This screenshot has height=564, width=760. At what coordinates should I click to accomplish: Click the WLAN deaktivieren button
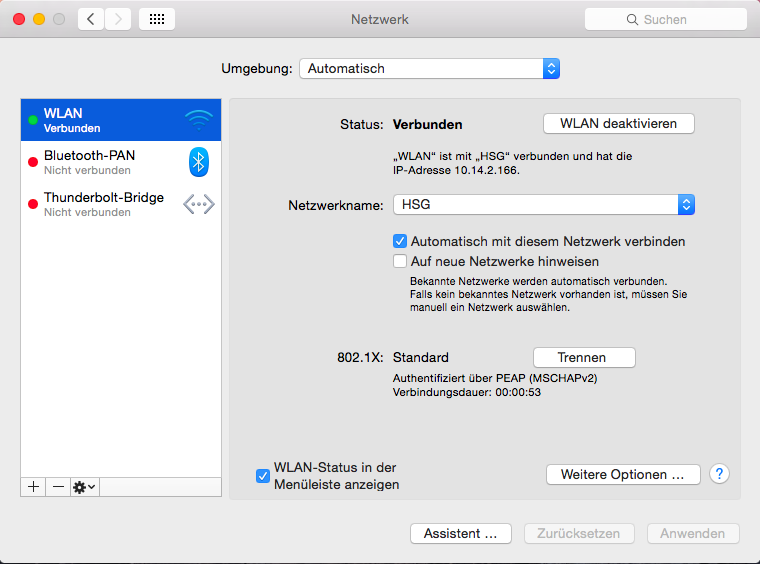coord(618,124)
